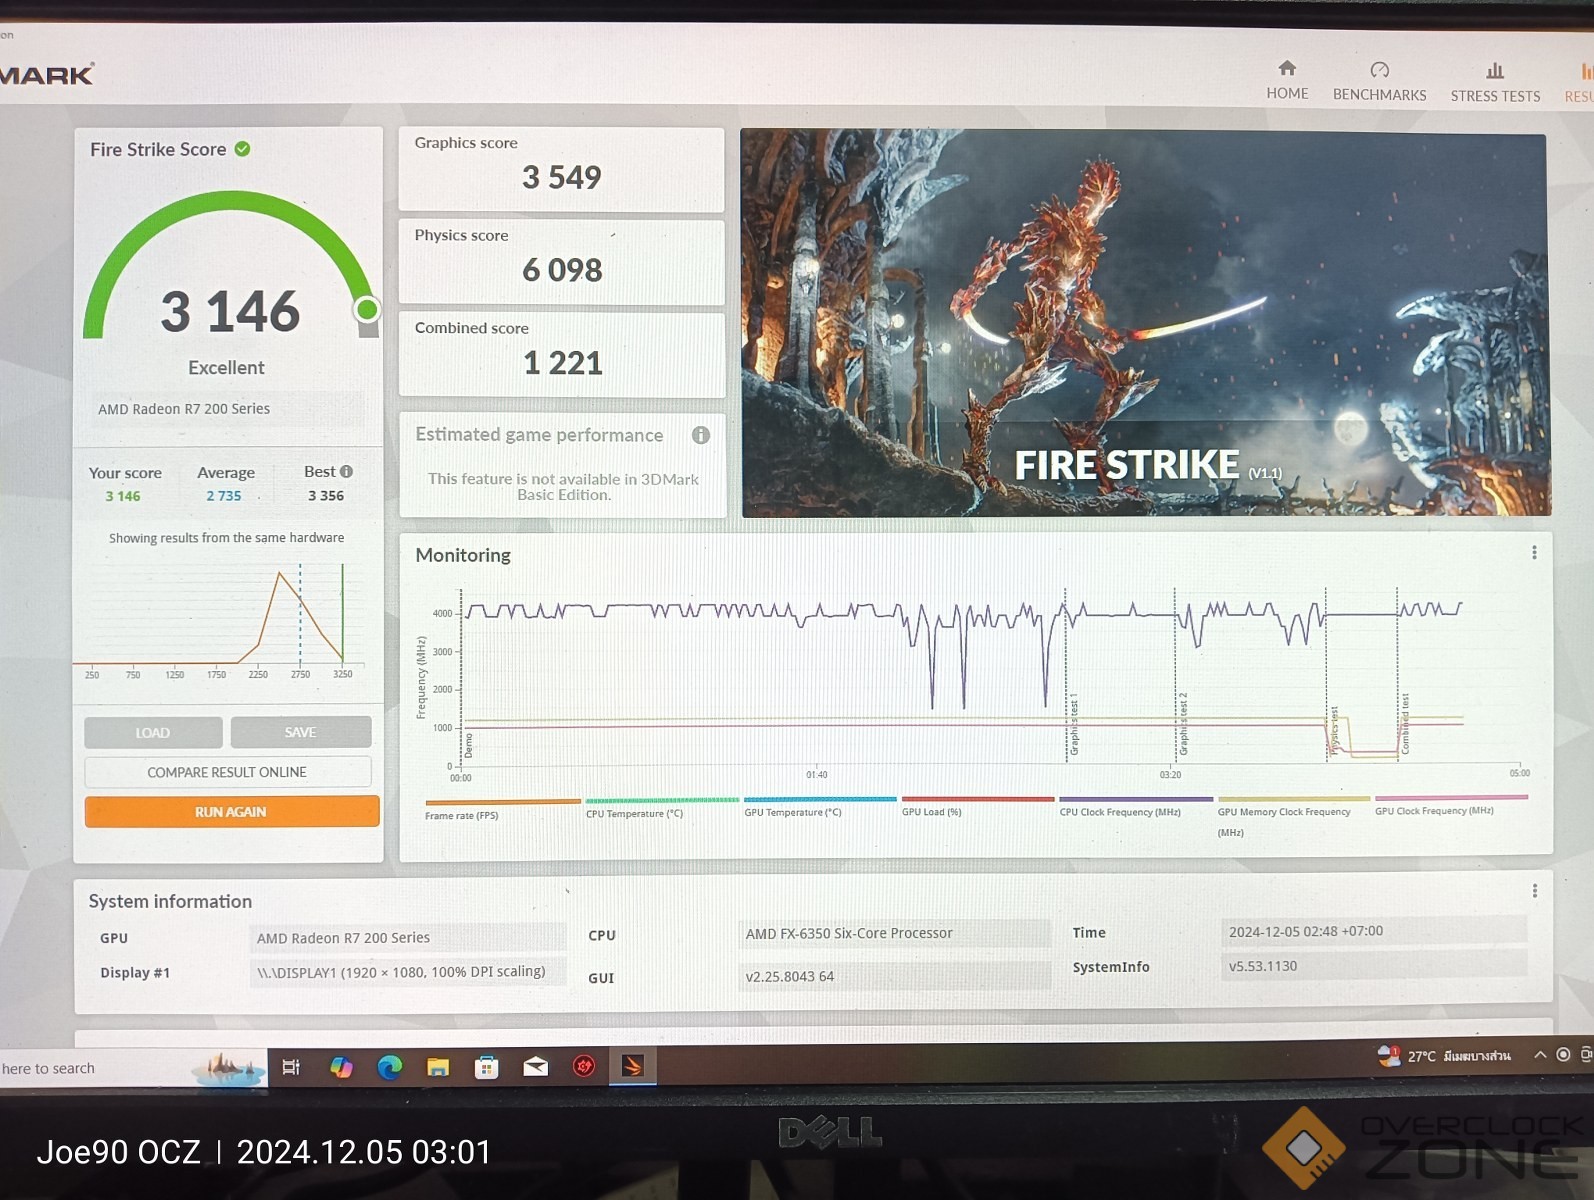Click the Fire Strike preview image
Image resolution: width=1594 pixels, height=1200 pixels.
[1145, 323]
